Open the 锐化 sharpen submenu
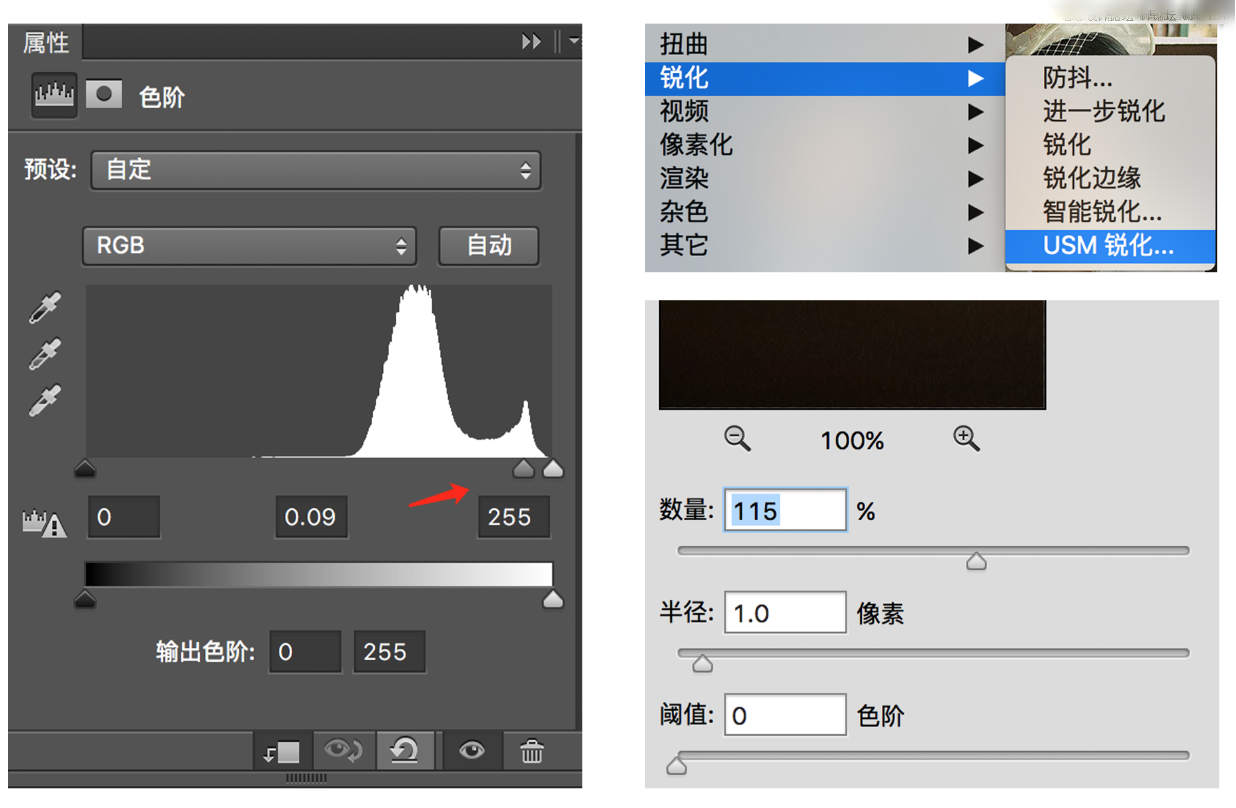Image resolution: width=1236 pixels, height=808 pixels. pyautogui.click(x=825, y=78)
